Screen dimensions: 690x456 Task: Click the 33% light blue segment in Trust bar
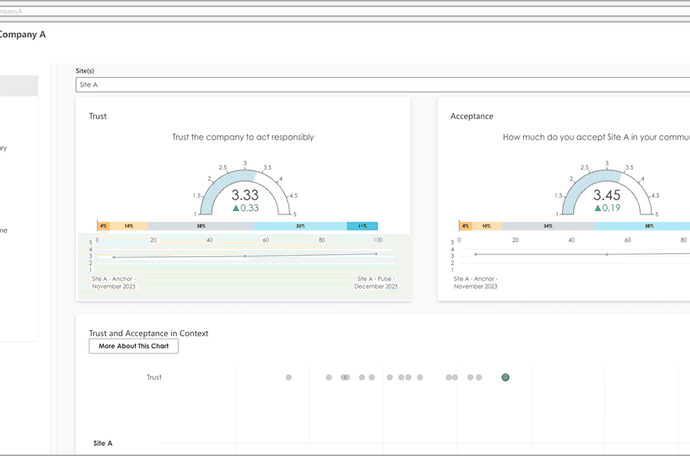click(x=300, y=227)
